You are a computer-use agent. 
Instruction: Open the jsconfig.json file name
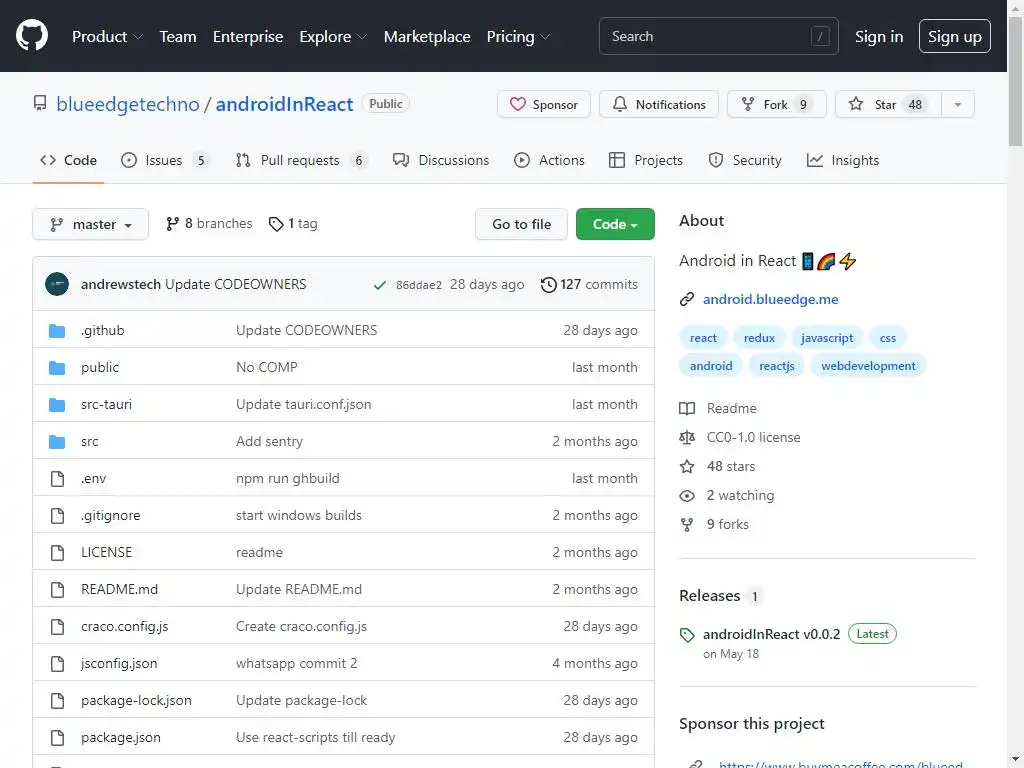119,664
